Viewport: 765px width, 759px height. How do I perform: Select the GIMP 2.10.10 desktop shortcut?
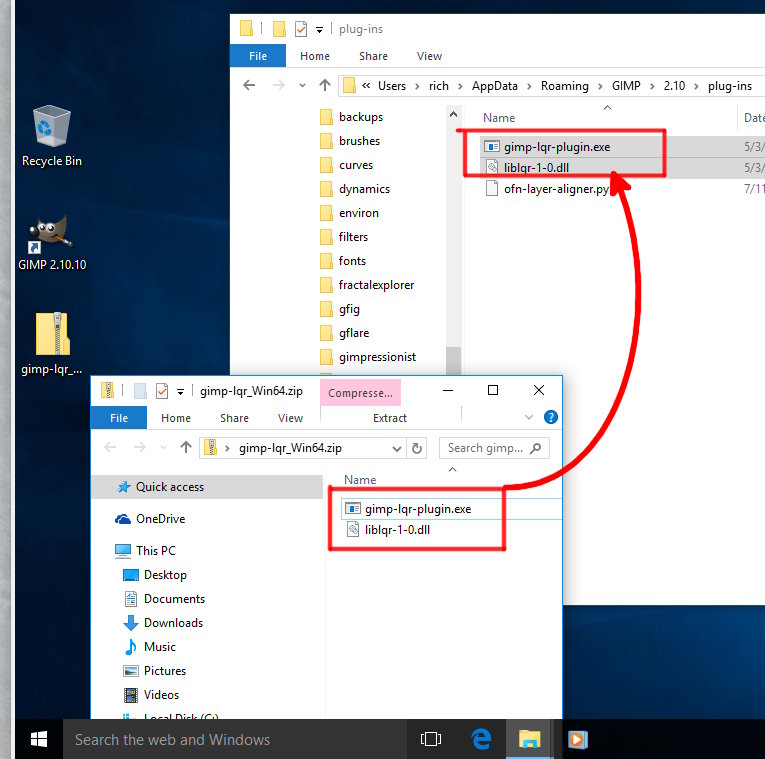pyautogui.click(x=51, y=243)
